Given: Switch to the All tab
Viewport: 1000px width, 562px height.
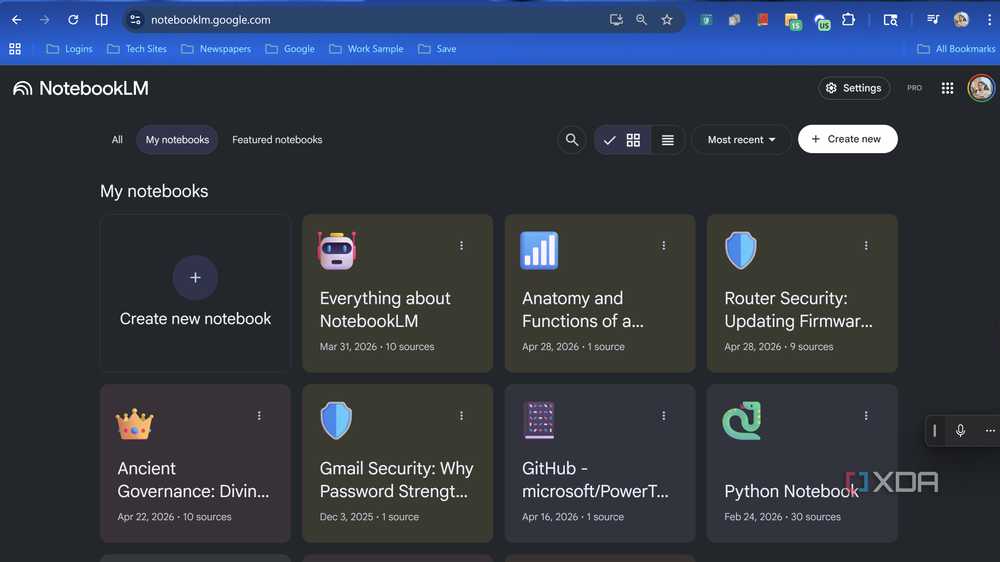Looking at the screenshot, I should tap(117, 140).
